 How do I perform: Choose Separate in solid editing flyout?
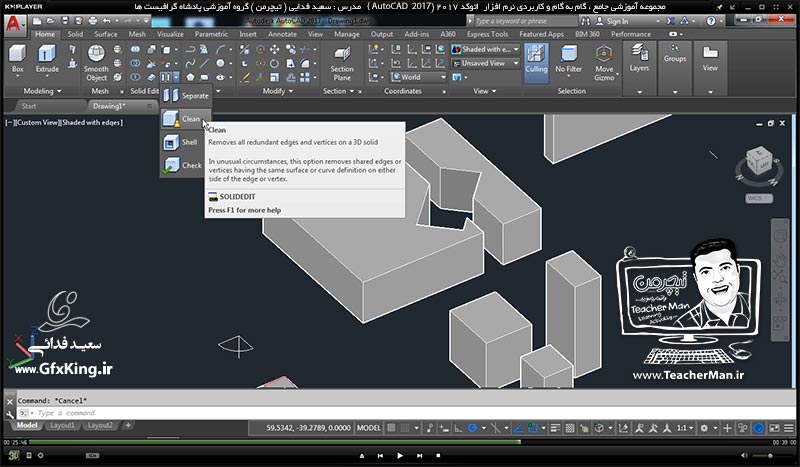point(186,95)
